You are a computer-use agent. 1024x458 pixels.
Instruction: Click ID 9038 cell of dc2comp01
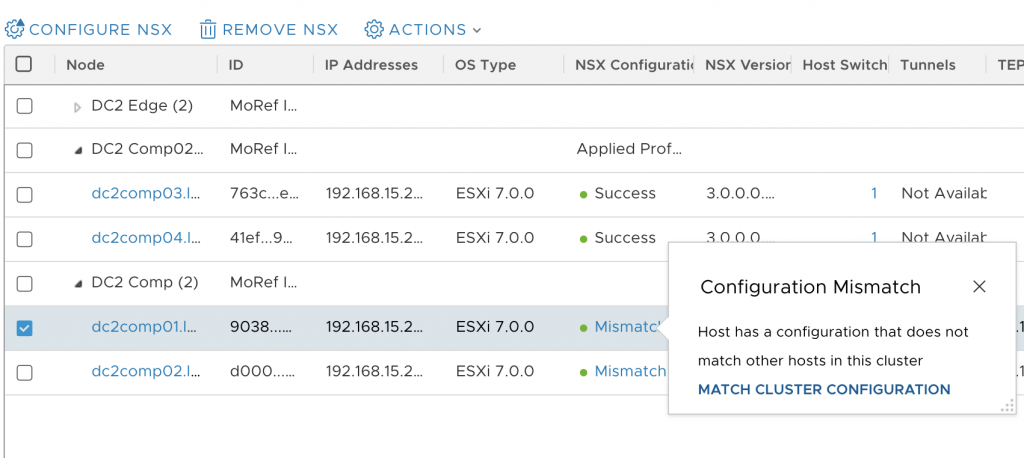coord(261,327)
